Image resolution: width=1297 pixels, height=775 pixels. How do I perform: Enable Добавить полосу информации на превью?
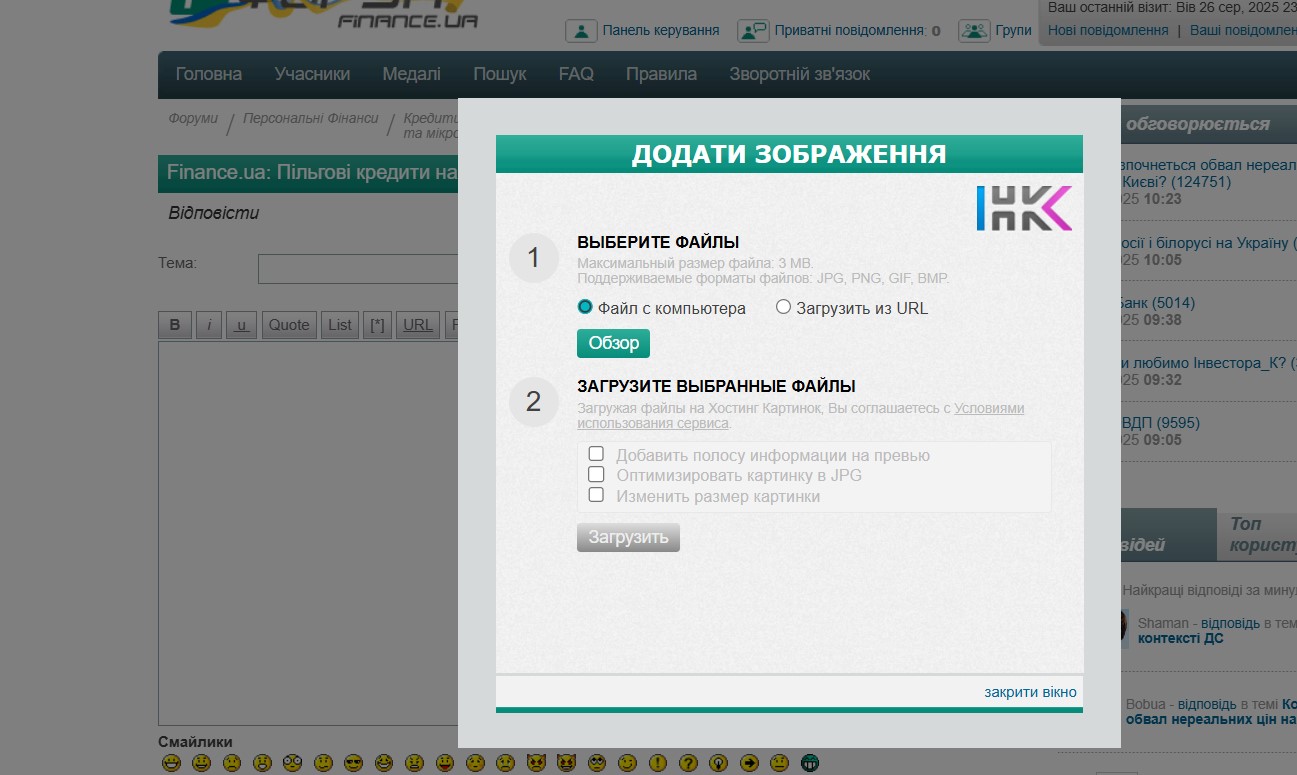click(x=596, y=454)
